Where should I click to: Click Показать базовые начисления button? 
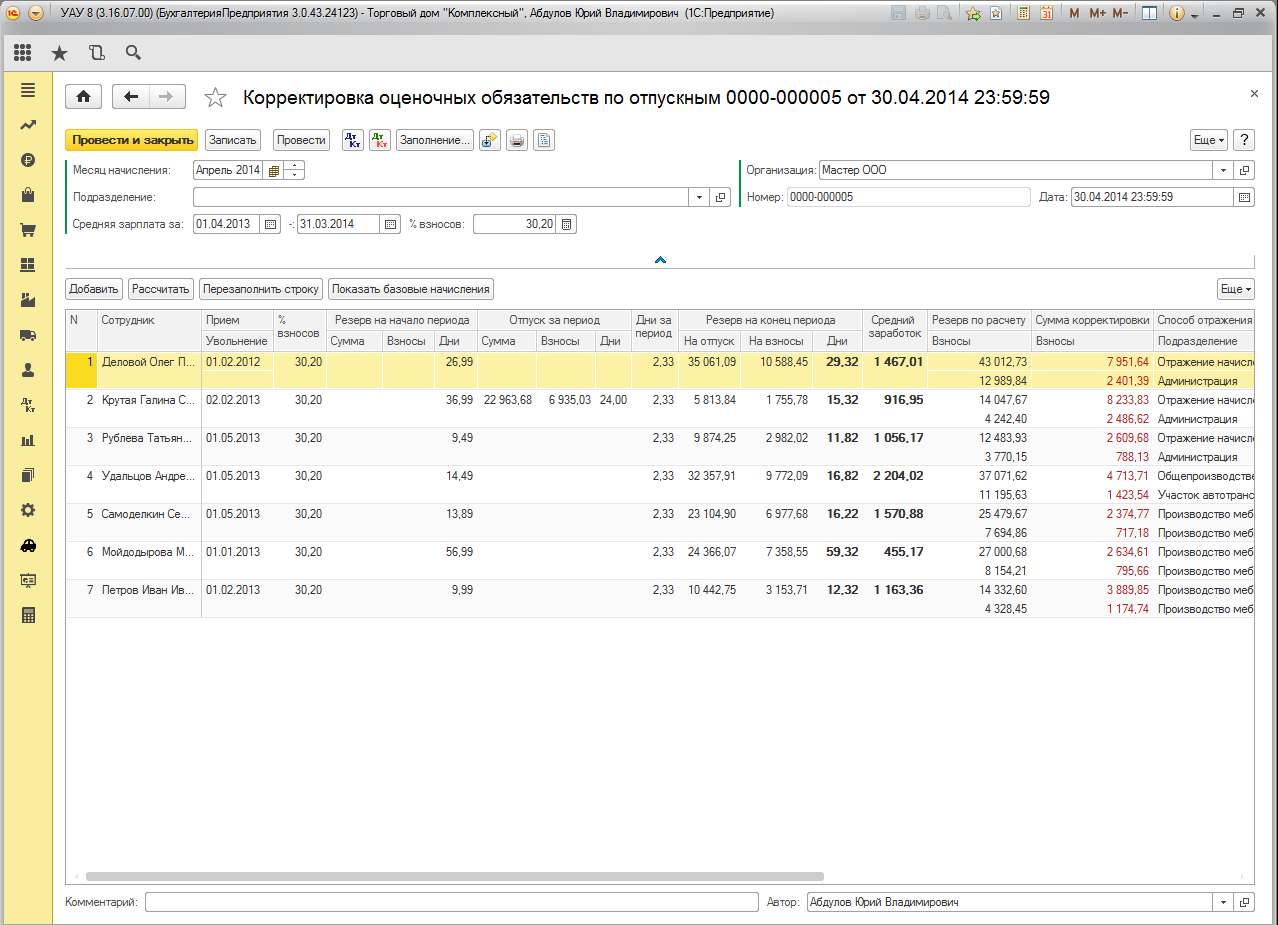(411, 289)
